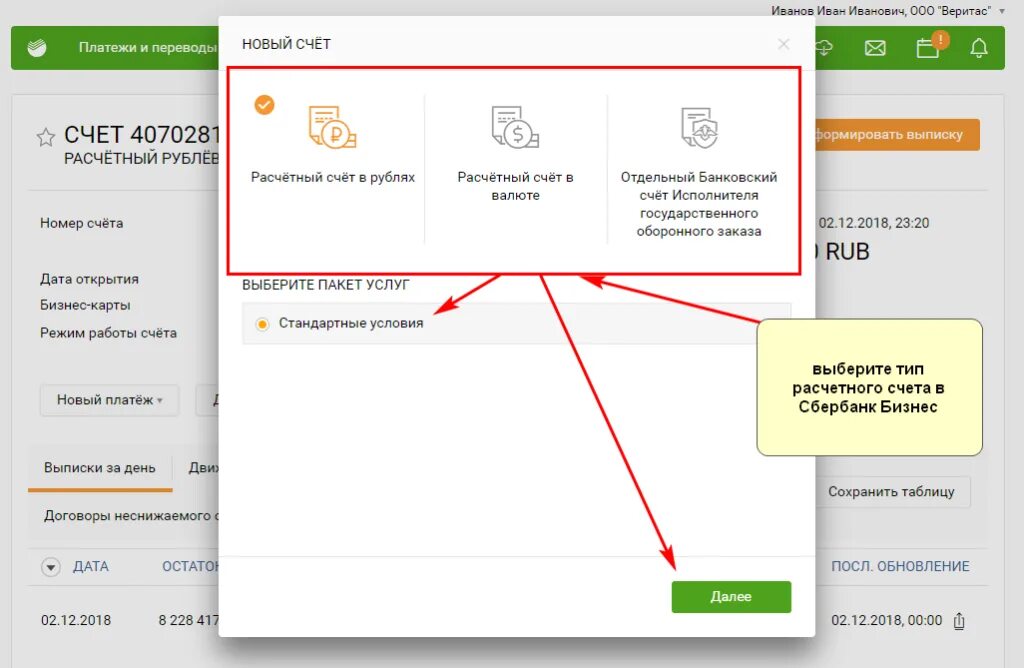The height and width of the screenshot is (668, 1024).
Task: Choose Отдельный Банковский счёт Исполнителя option
Action: click(699, 204)
